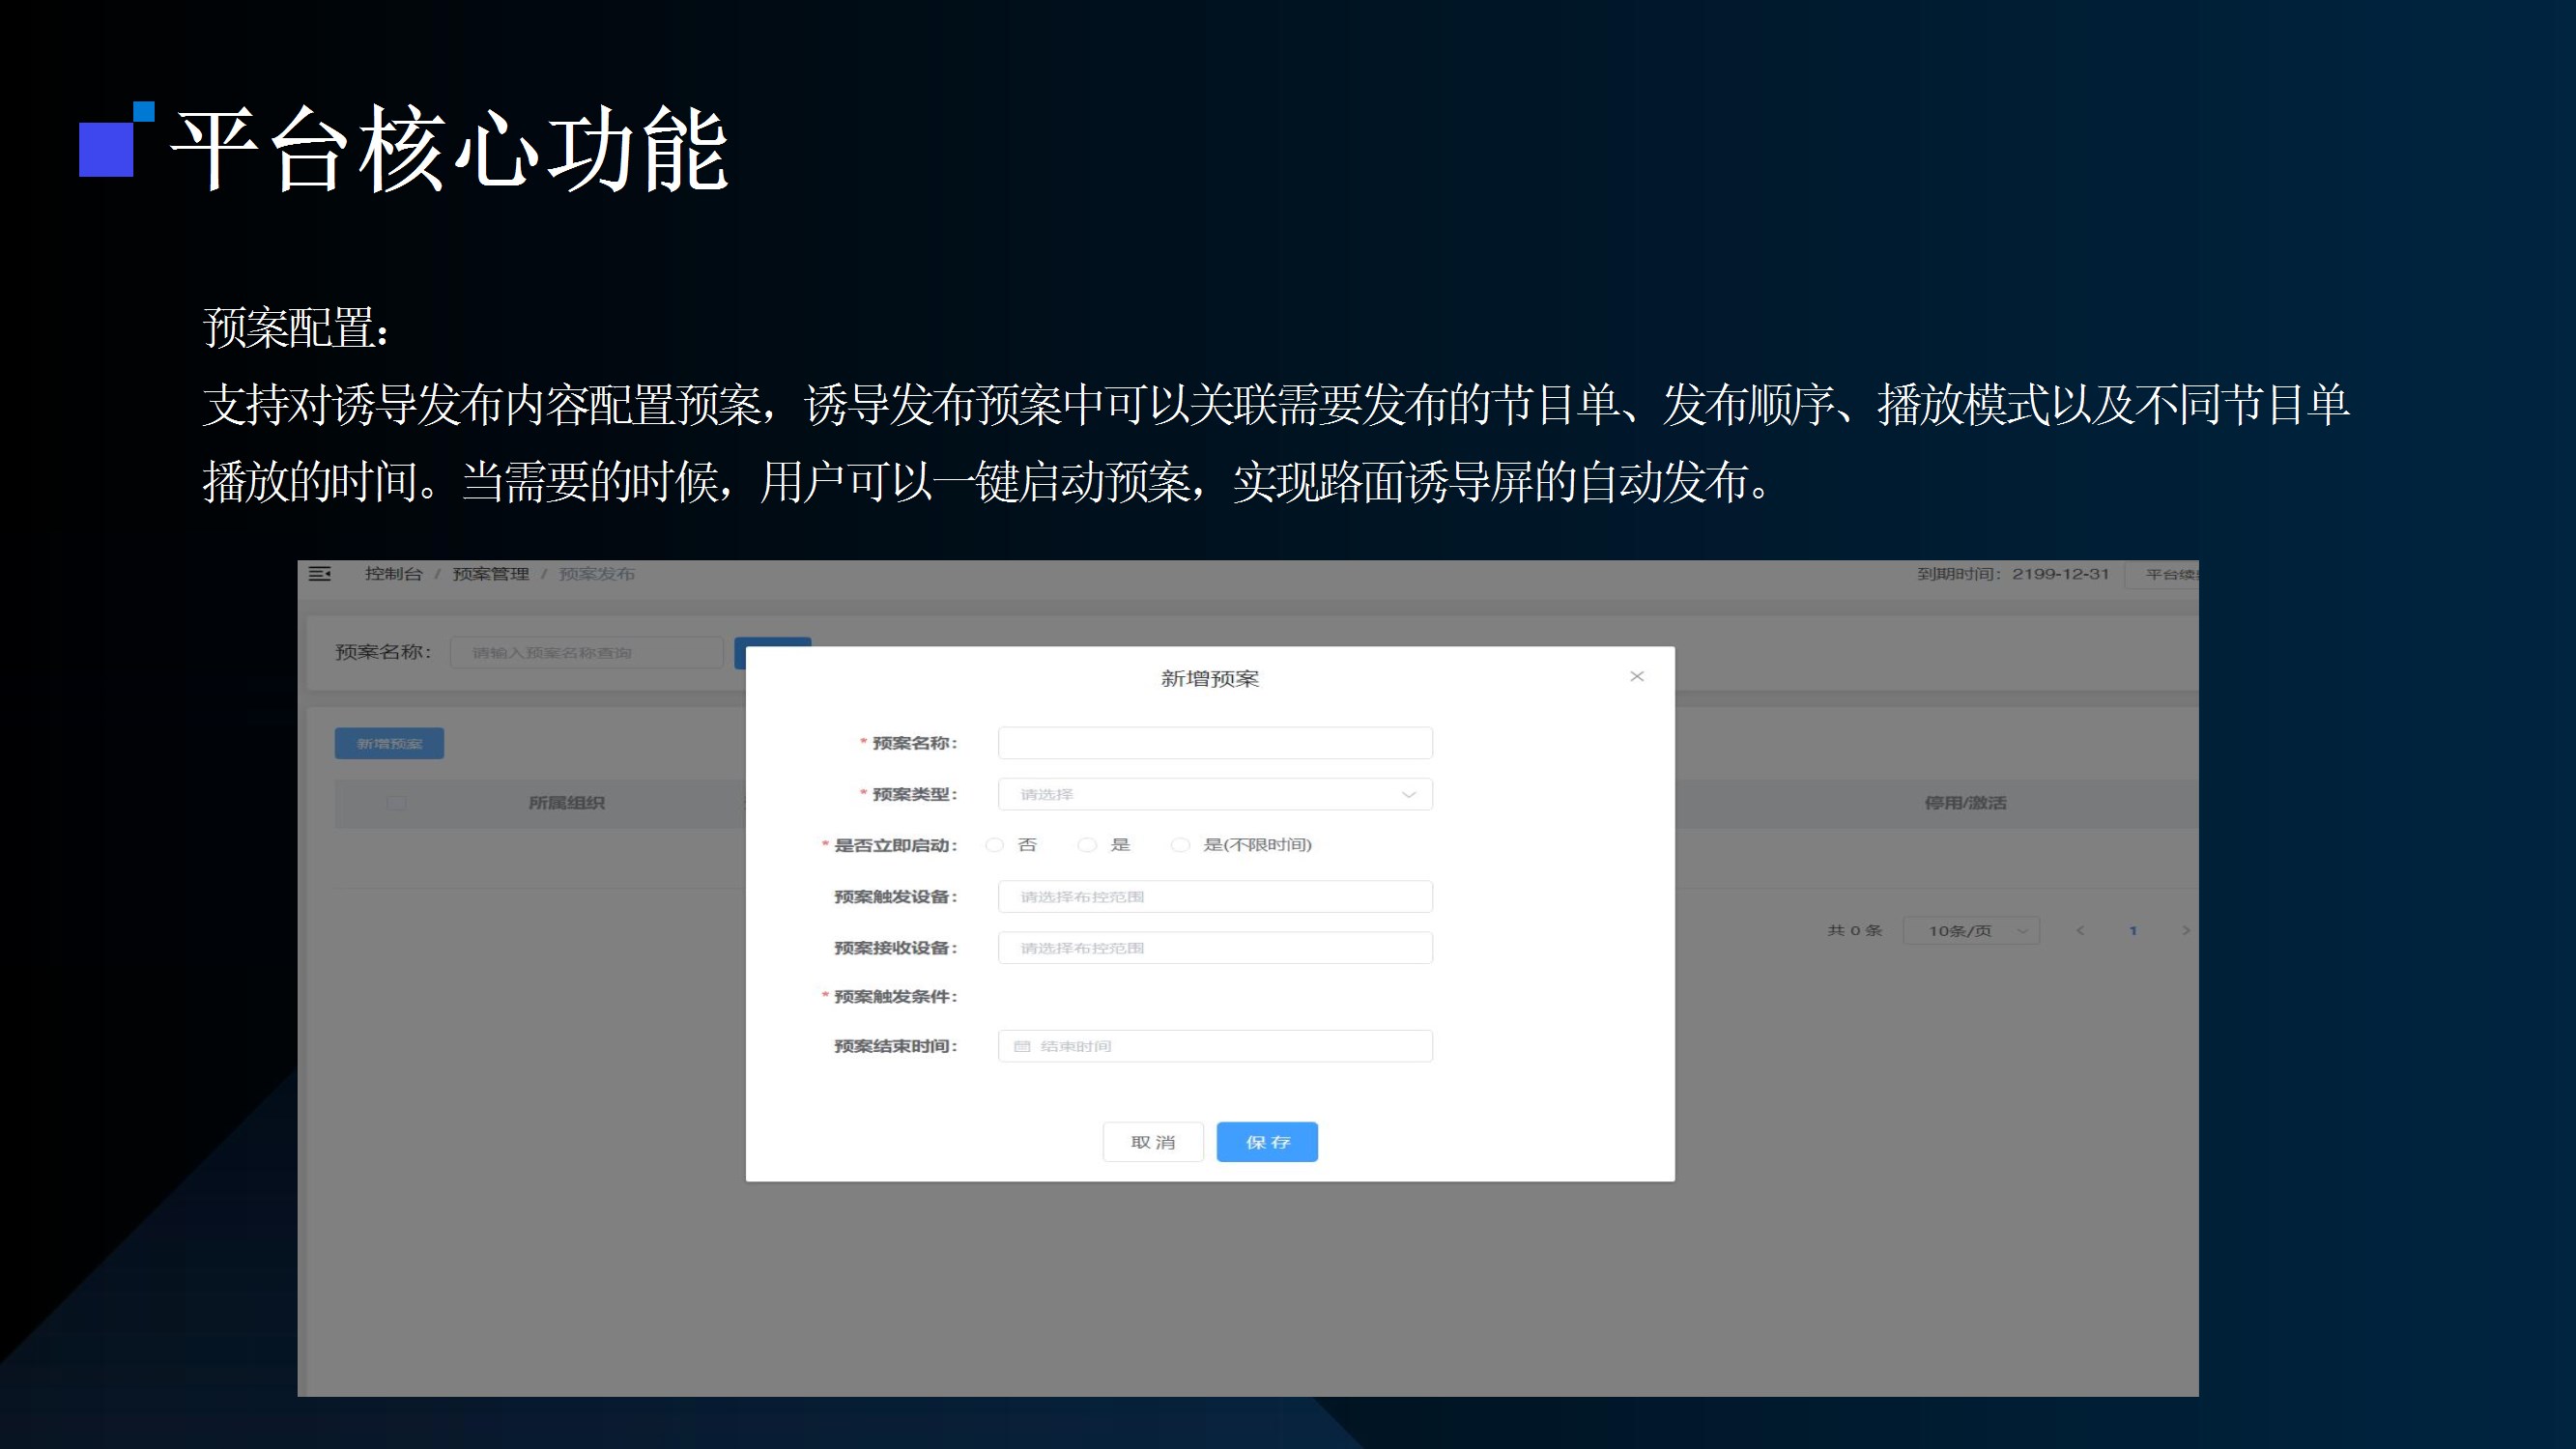
Task: Open 预案触发设备 range selector
Action: point(1214,897)
